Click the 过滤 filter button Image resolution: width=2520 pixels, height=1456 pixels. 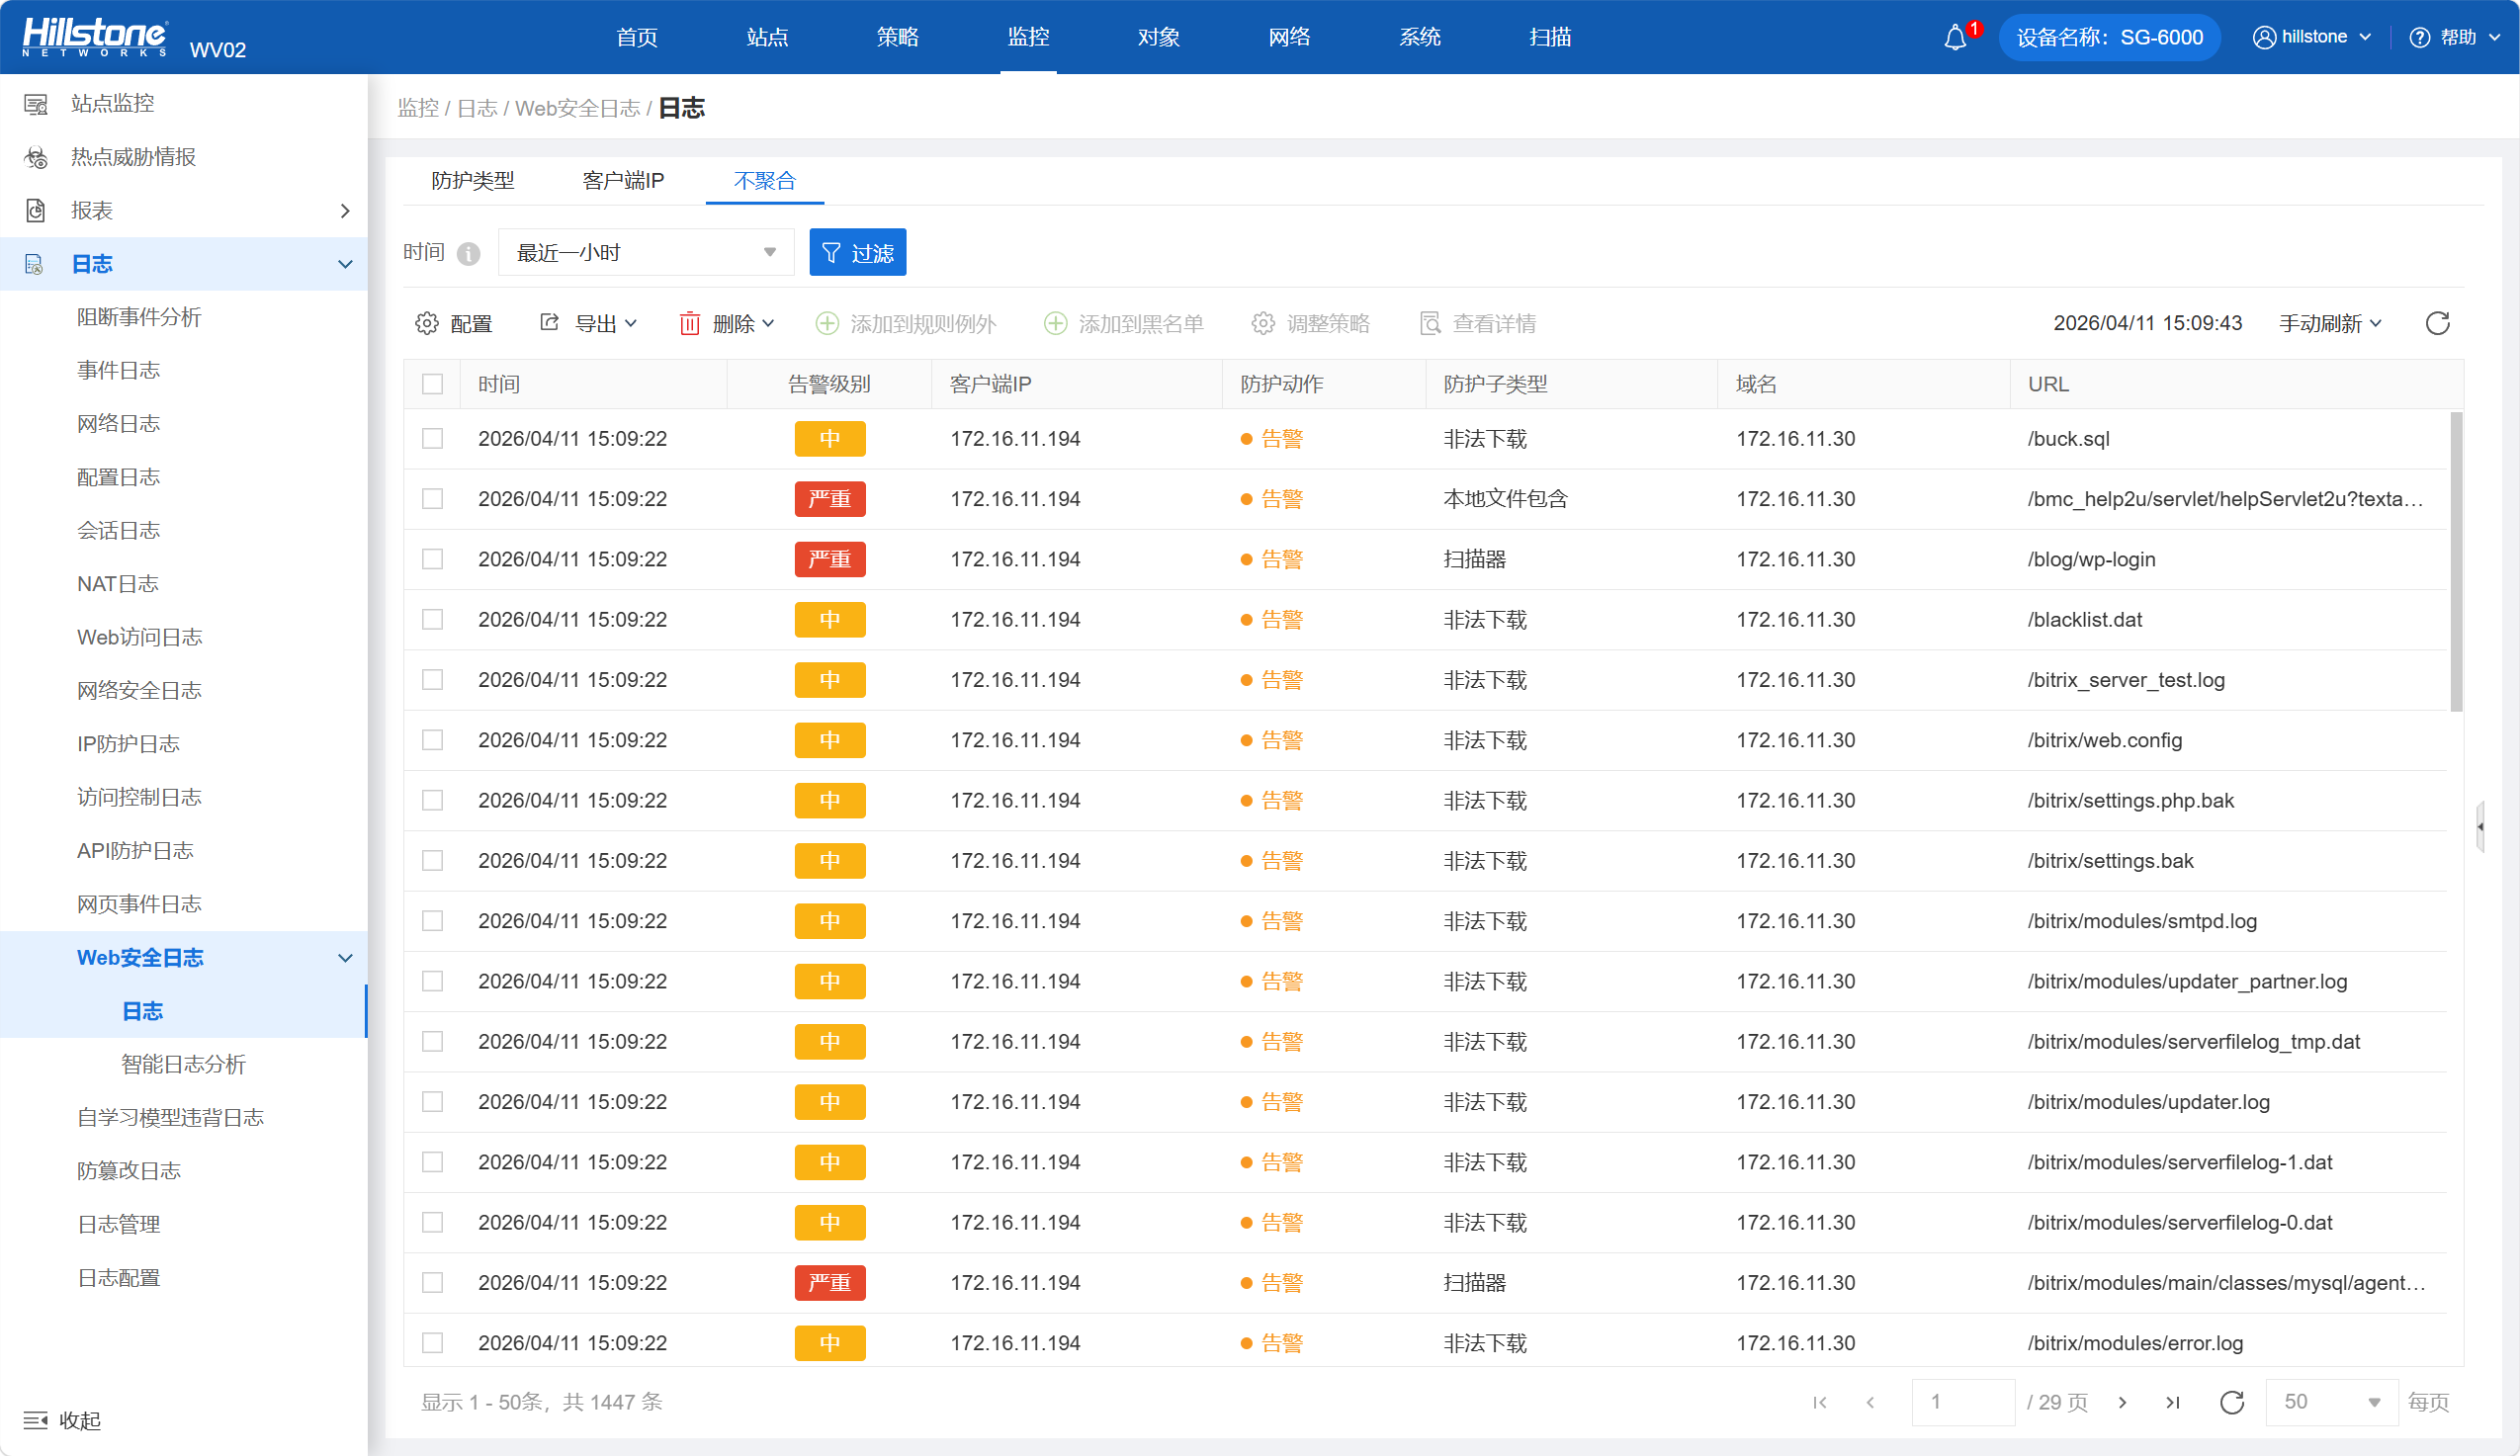pos(857,252)
